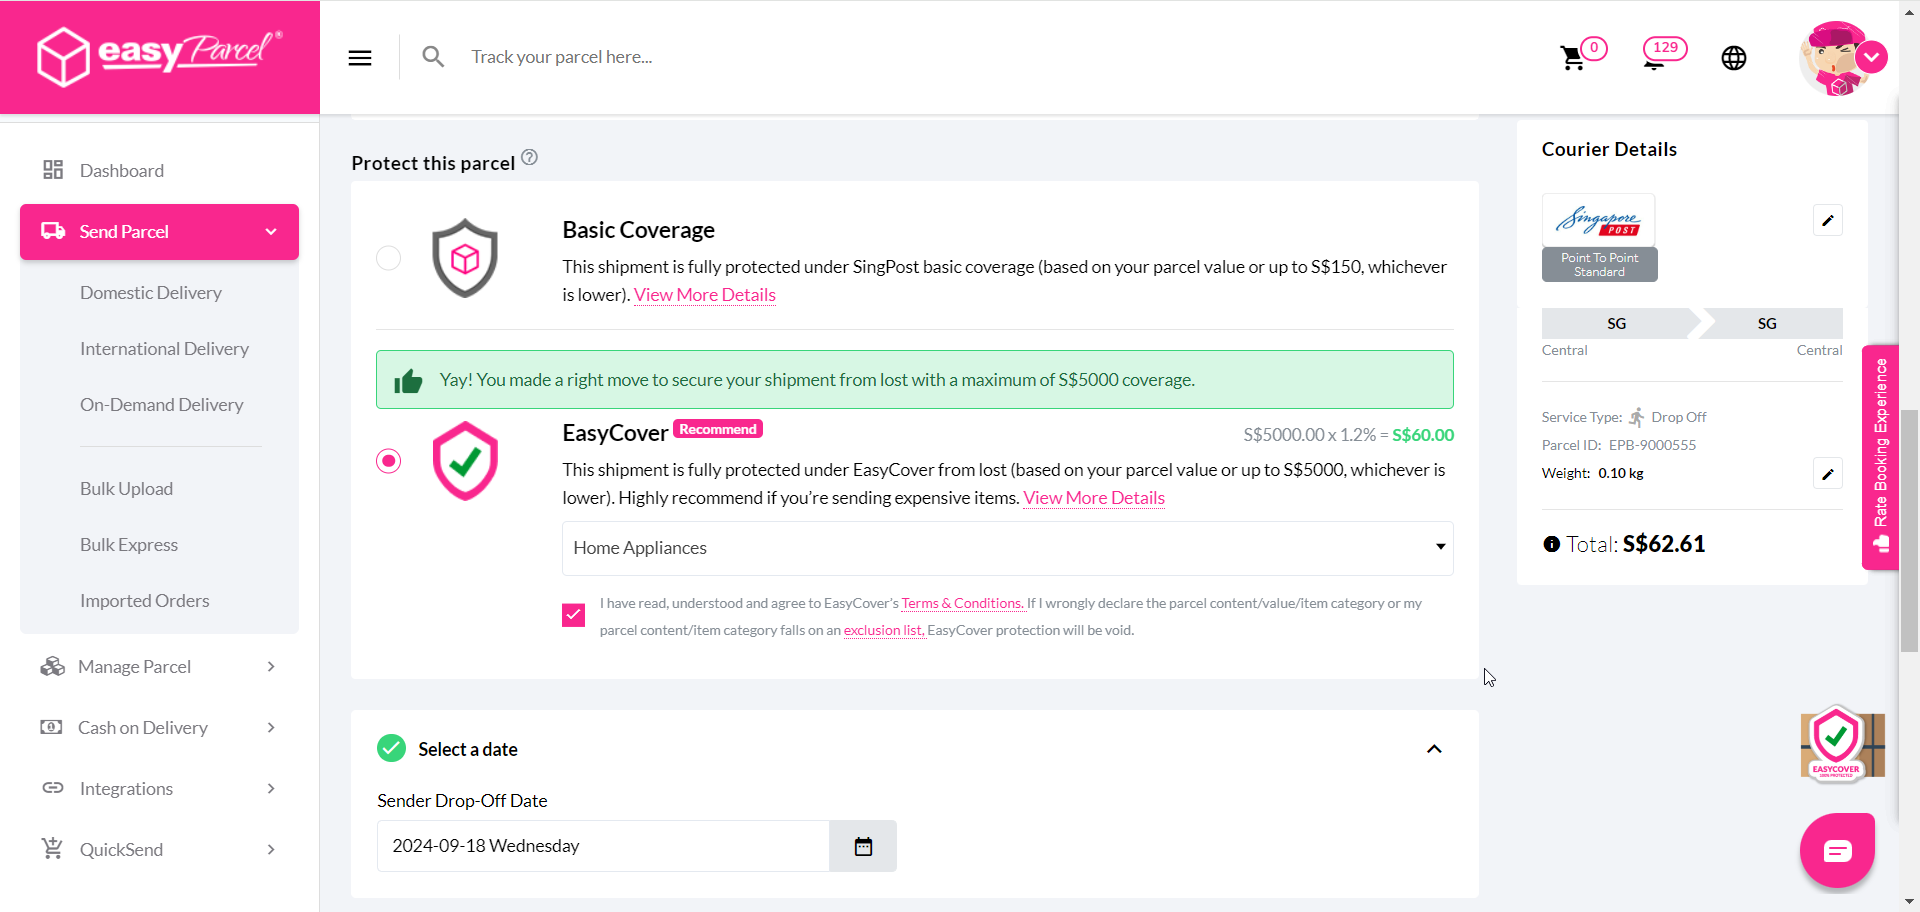
Task: Click the page vertical scrollbar
Action: click(x=1909, y=530)
